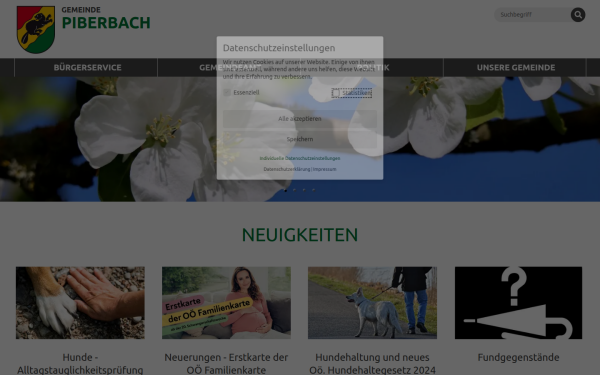
Task: Toggle the Essenziell checkbox
Action: (227, 93)
